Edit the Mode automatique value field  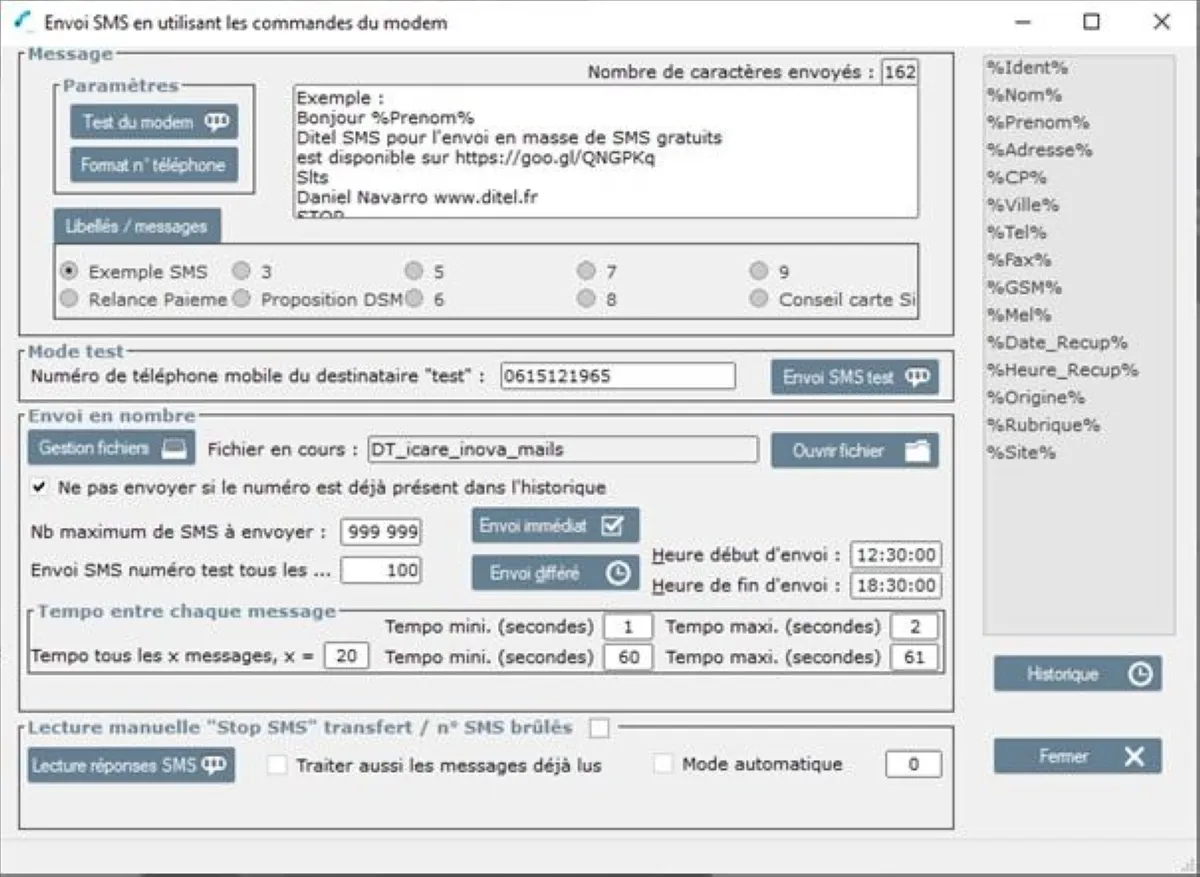coord(913,764)
